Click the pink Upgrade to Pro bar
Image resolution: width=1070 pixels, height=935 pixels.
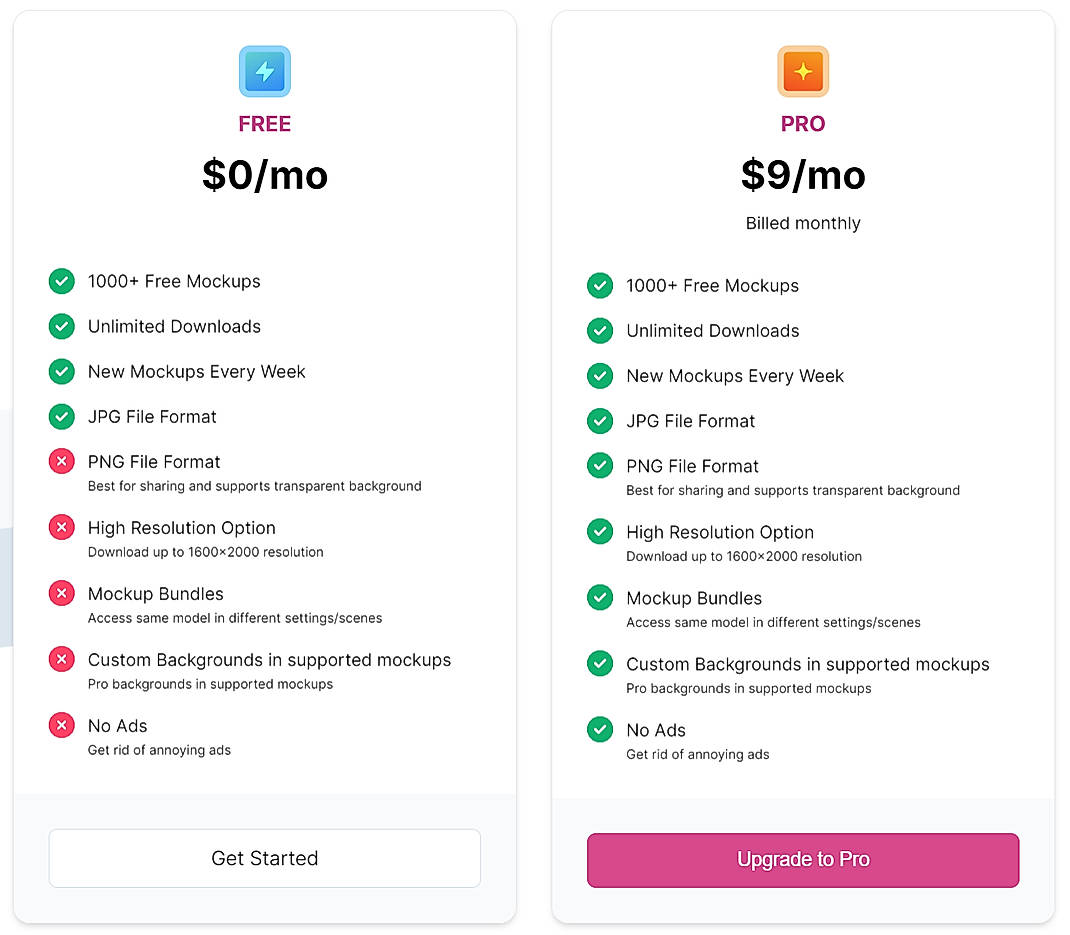tap(803, 859)
